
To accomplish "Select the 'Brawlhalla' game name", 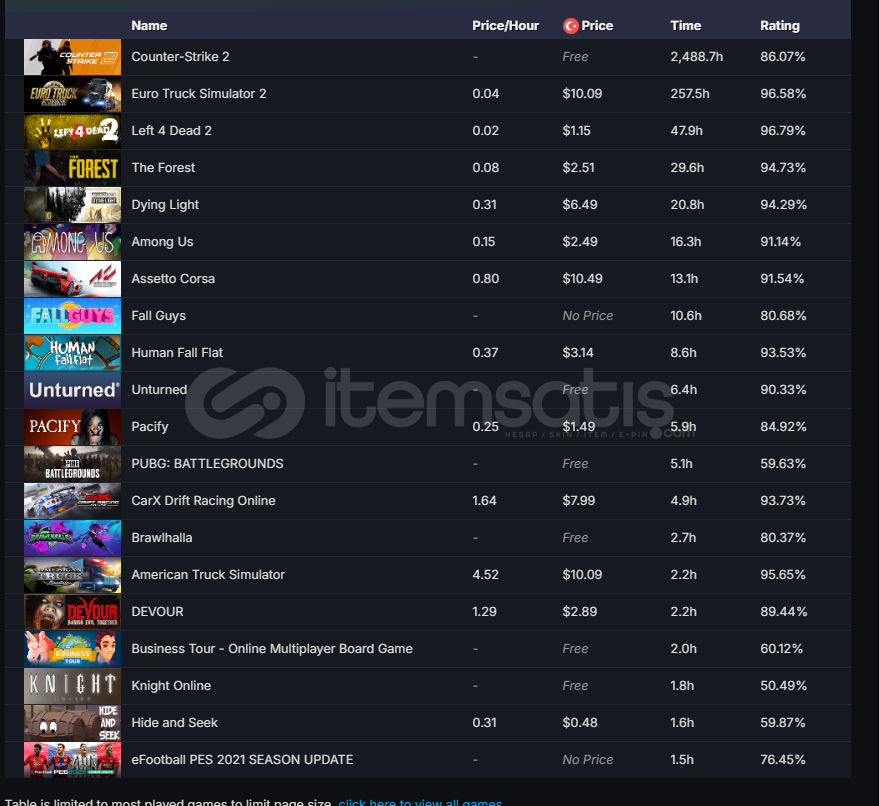I will point(161,538).
